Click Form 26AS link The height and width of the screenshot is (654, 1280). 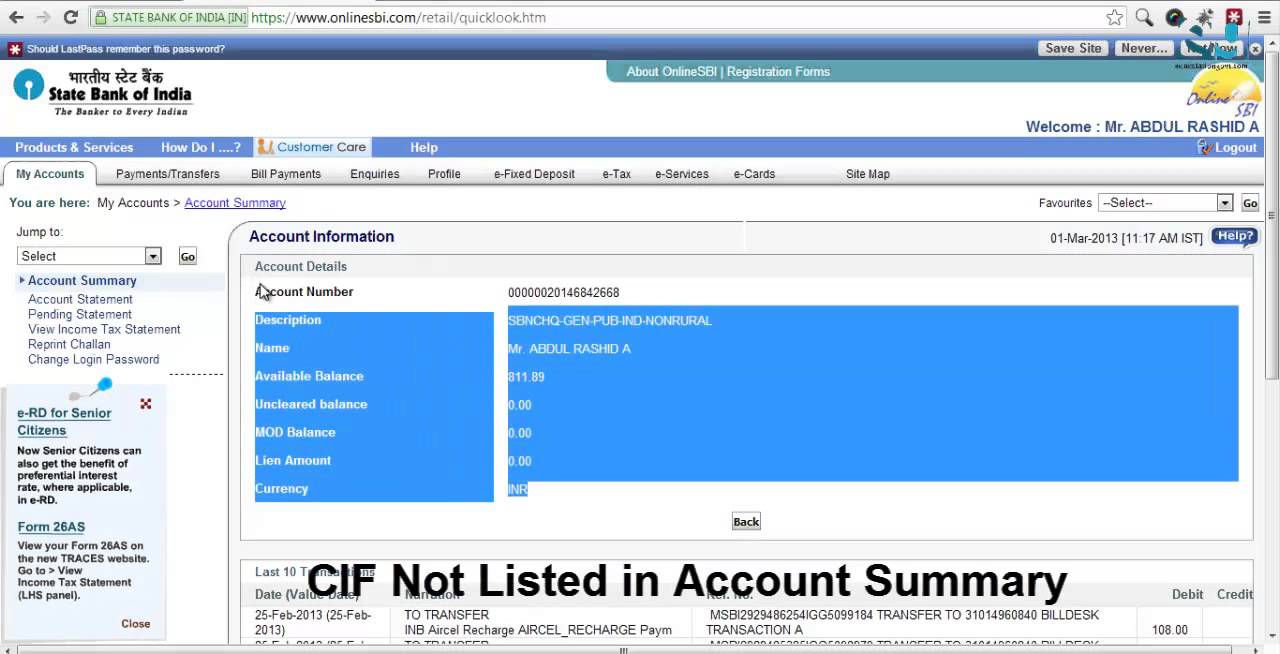(x=51, y=527)
